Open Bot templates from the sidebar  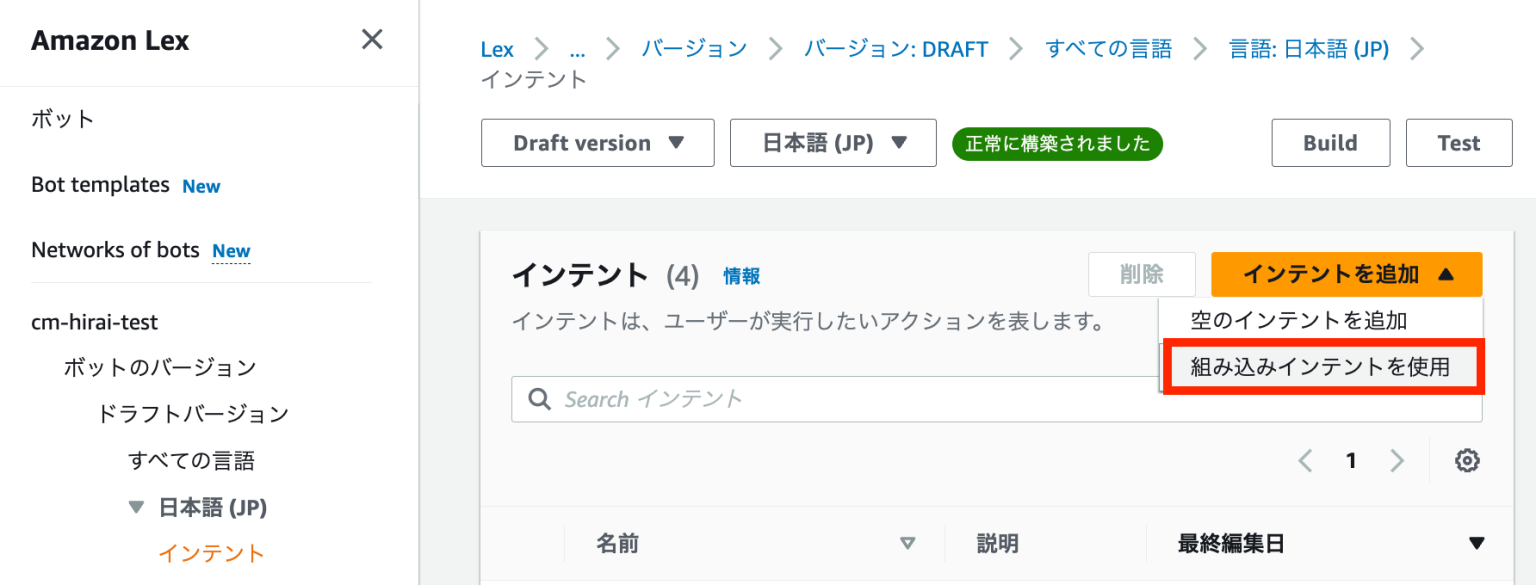tap(99, 184)
